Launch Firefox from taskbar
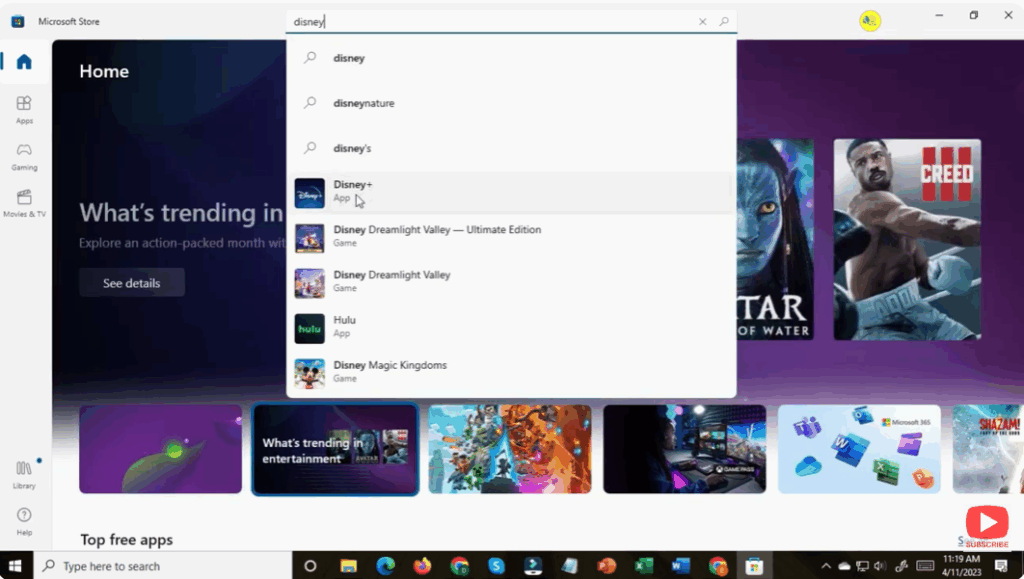This screenshot has height=579, width=1024. 423,566
